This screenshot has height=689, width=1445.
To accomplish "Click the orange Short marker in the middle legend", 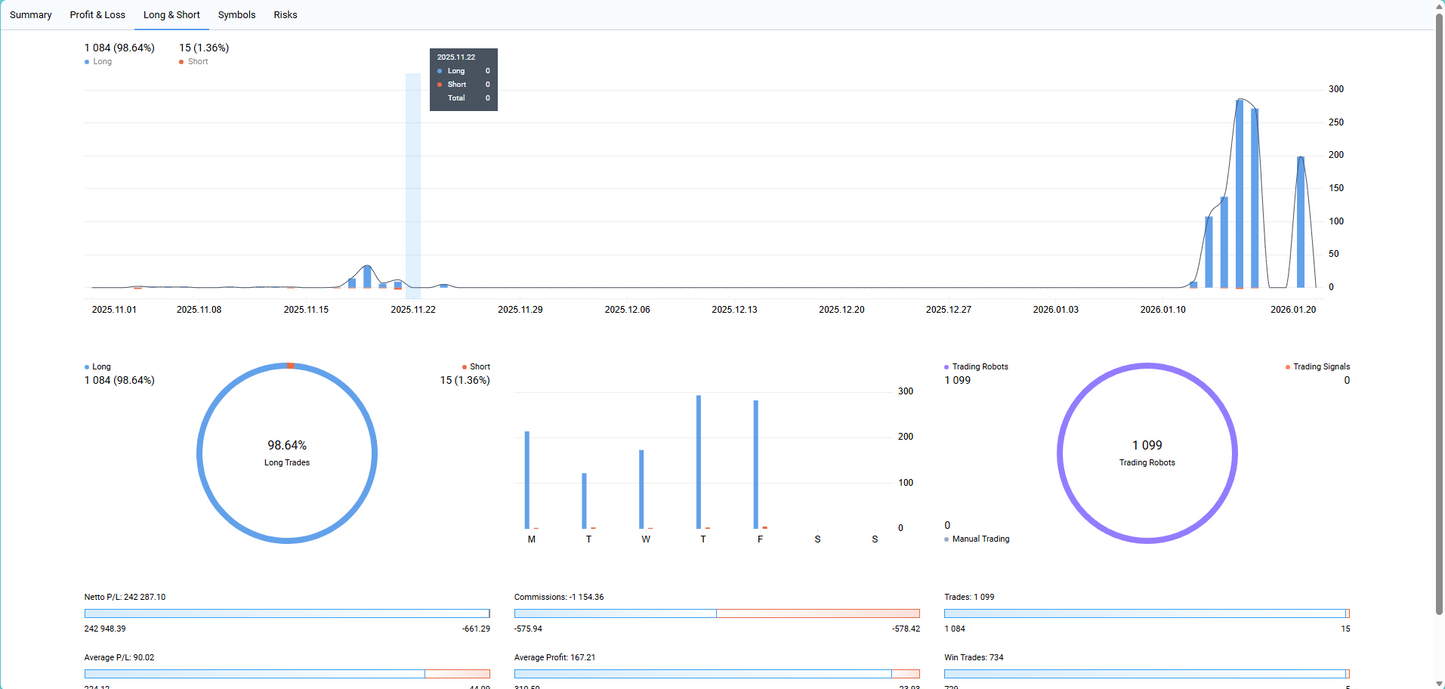I will pyautogui.click(x=463, y=366).
